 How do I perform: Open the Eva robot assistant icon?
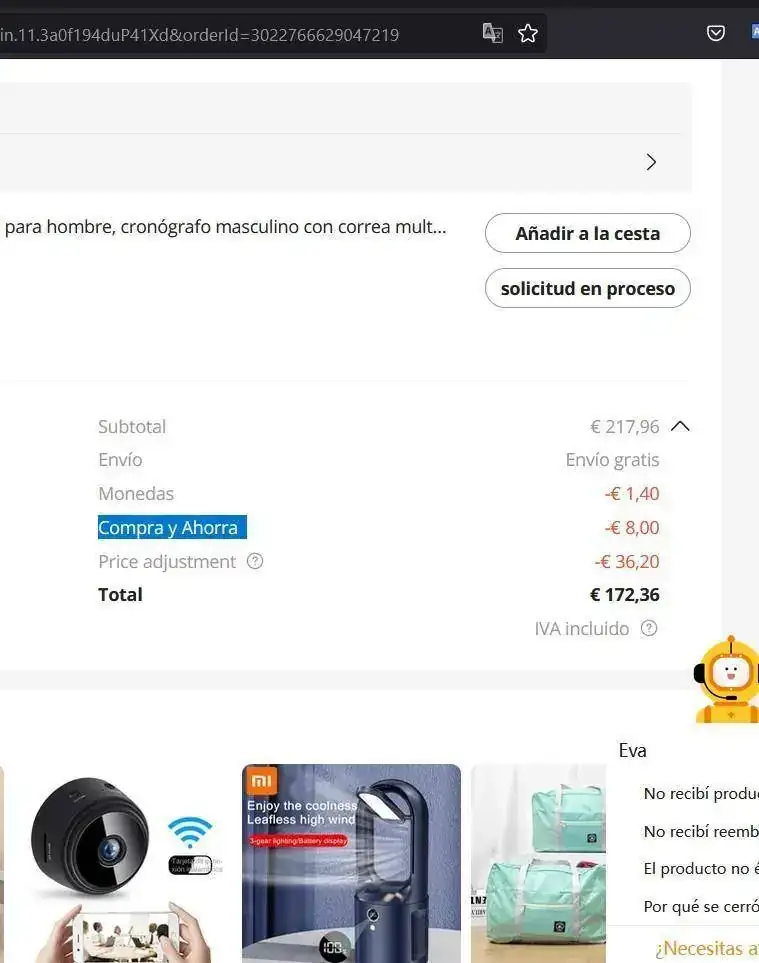726,680
